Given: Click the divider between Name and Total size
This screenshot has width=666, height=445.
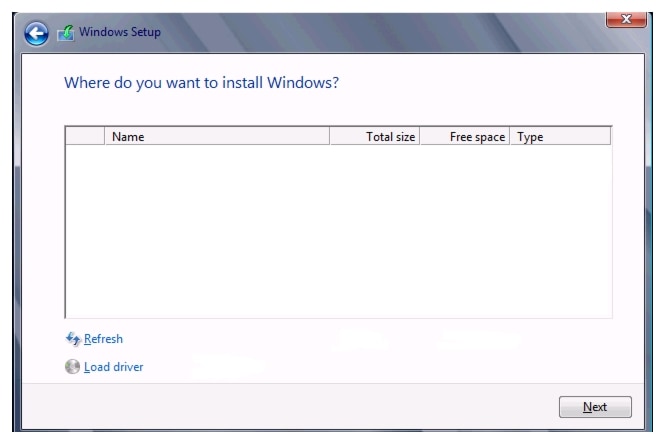Looking at the screenshot, I should (332, 137).
